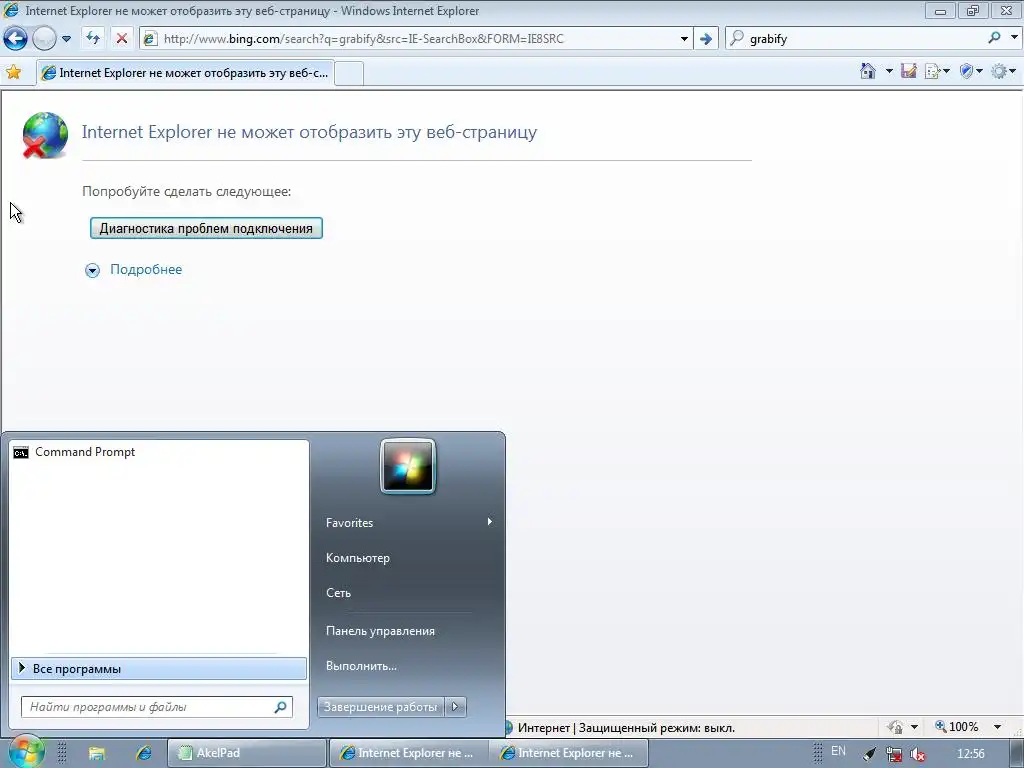Click the Start menu search magnifier icon

(280, 707)
